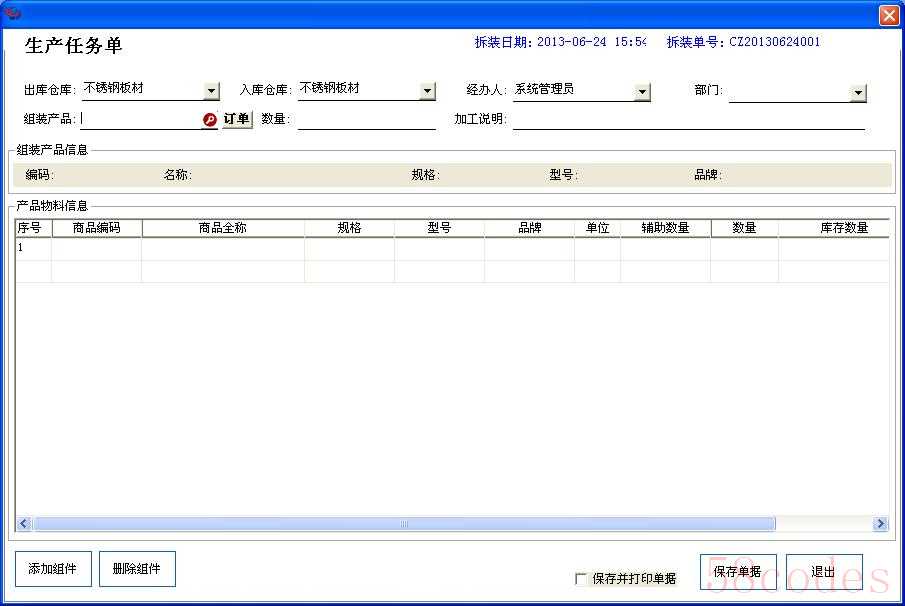Click the app icon in title bar
The width and height of the screenshot is (905, 606).
pyautogui.click(x=13, y=14)
